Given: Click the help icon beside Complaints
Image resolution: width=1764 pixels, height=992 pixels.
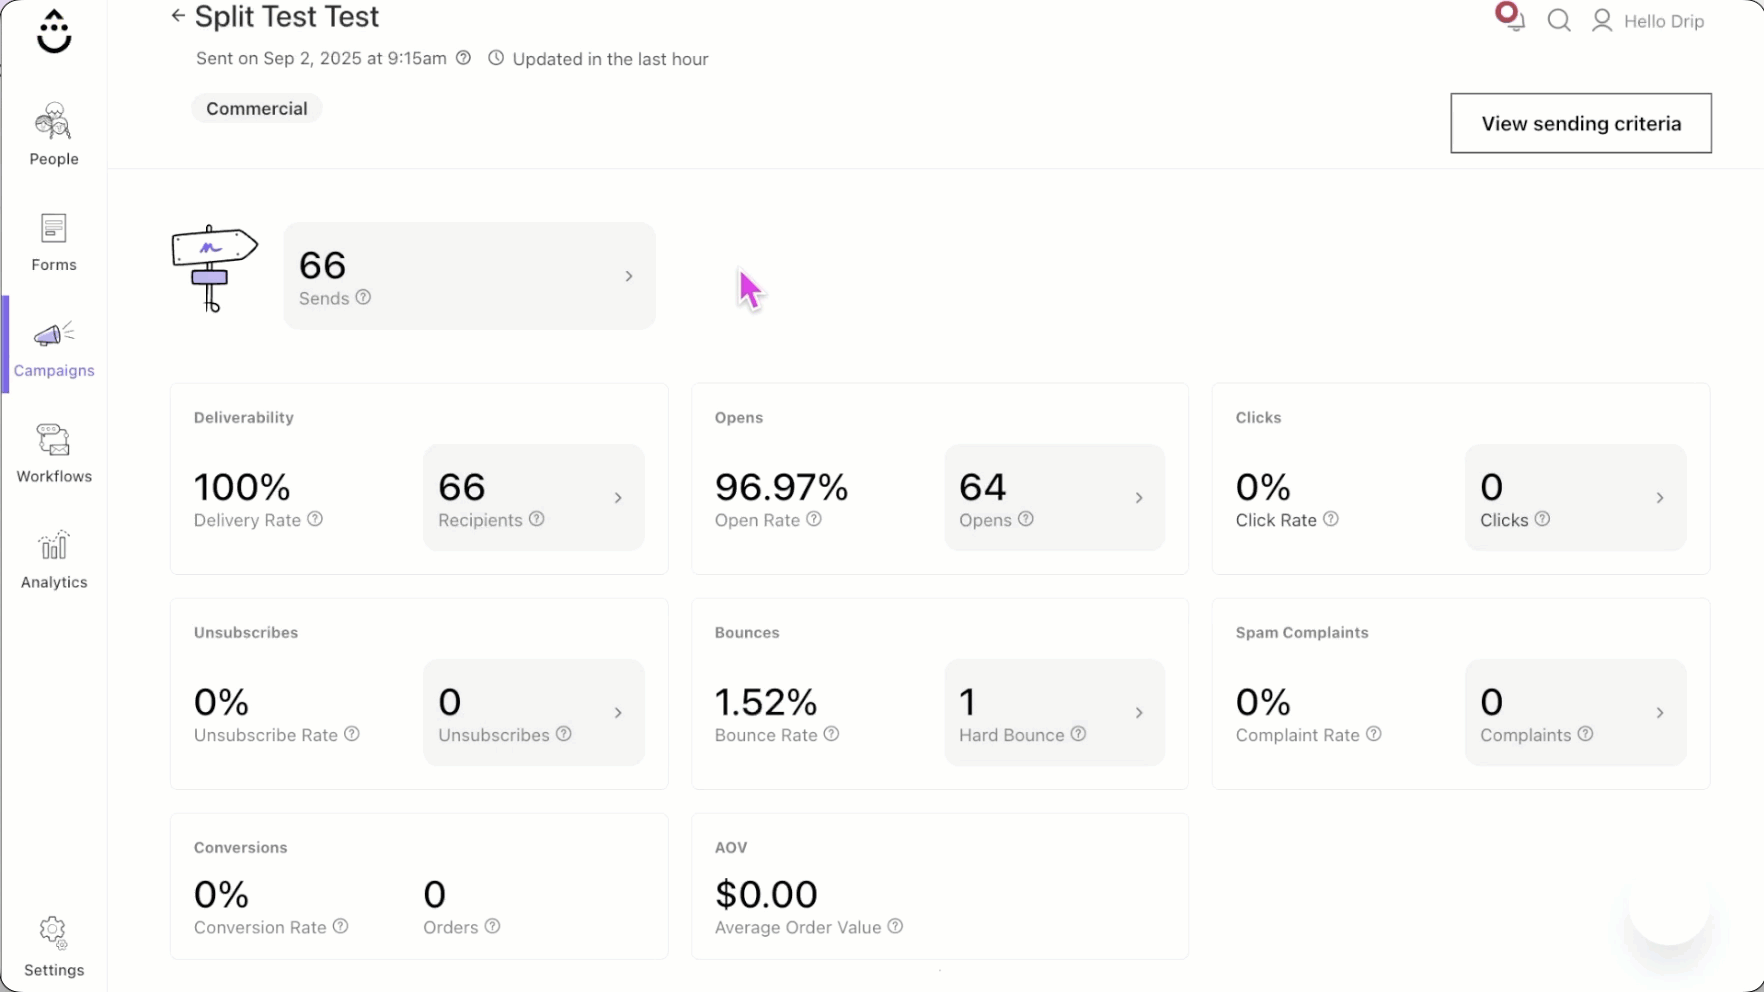Looking at the screenshot, I should click(1586, 734).
